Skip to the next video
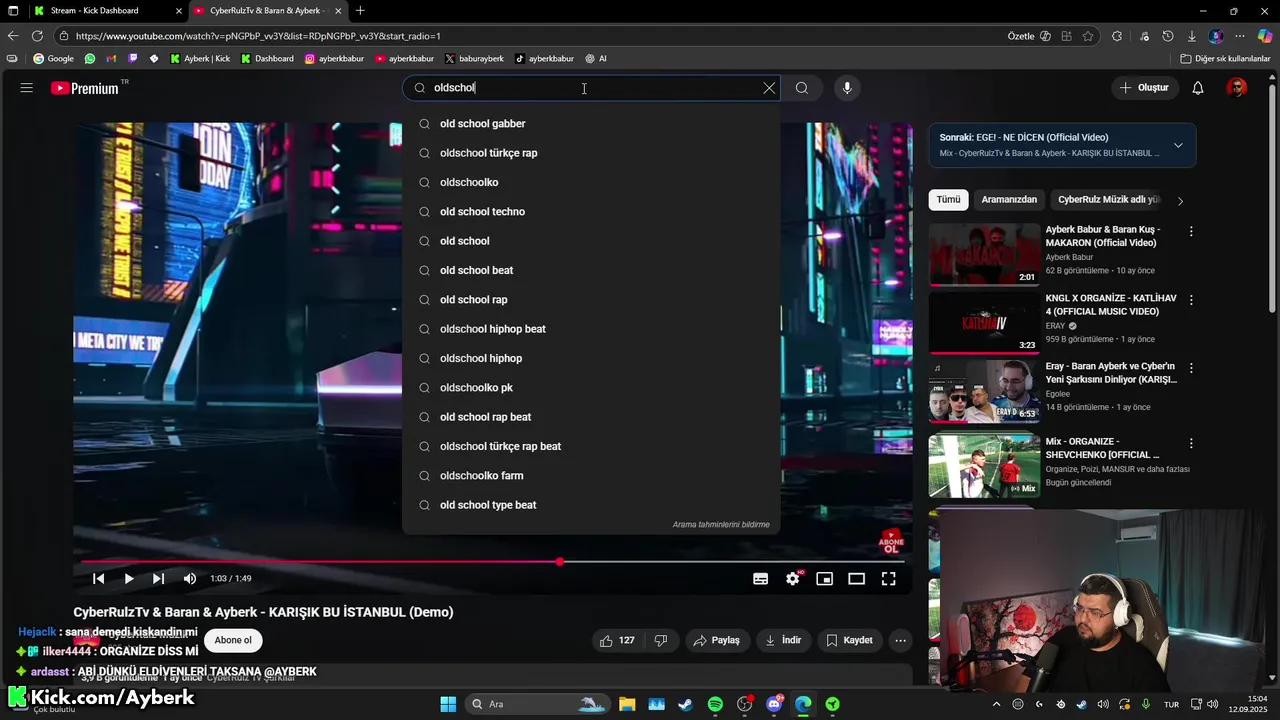1280x720 pixels. click(x=158, y=578)
